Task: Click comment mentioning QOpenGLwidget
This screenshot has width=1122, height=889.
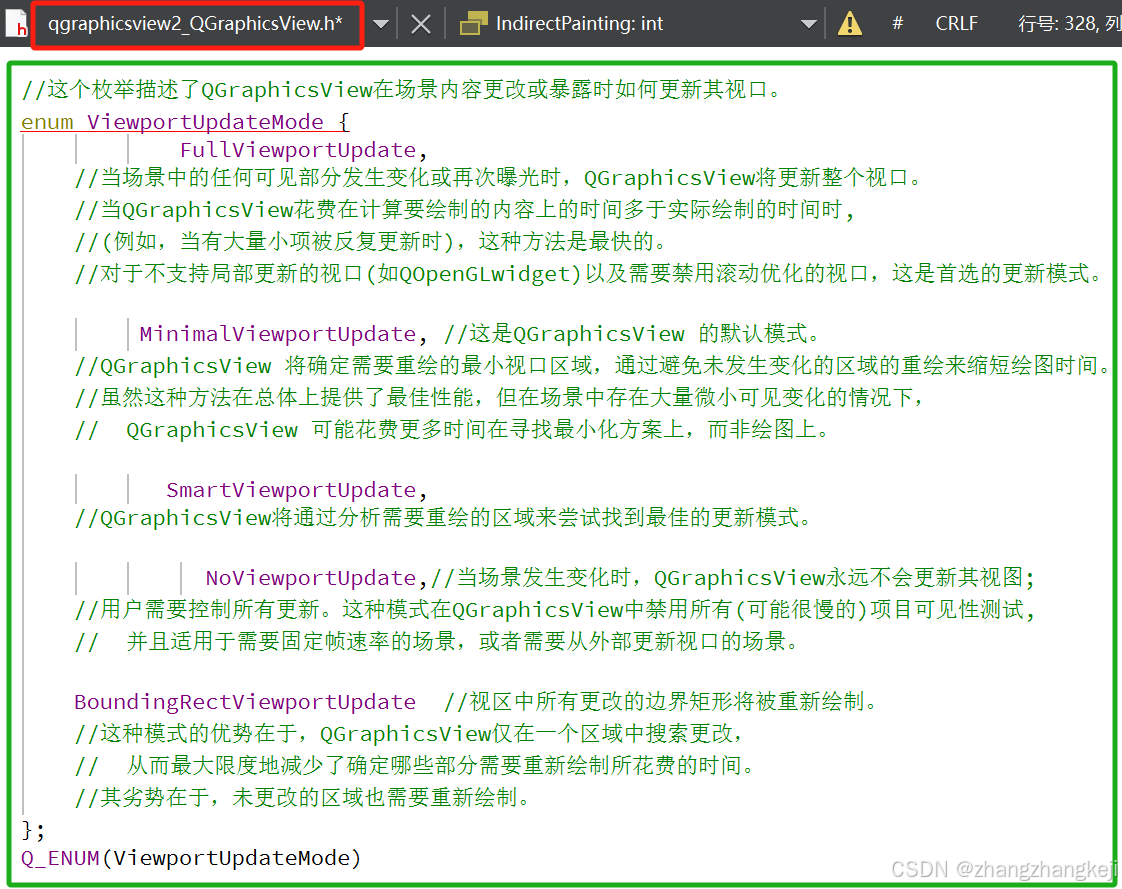Action: (590, 273)
